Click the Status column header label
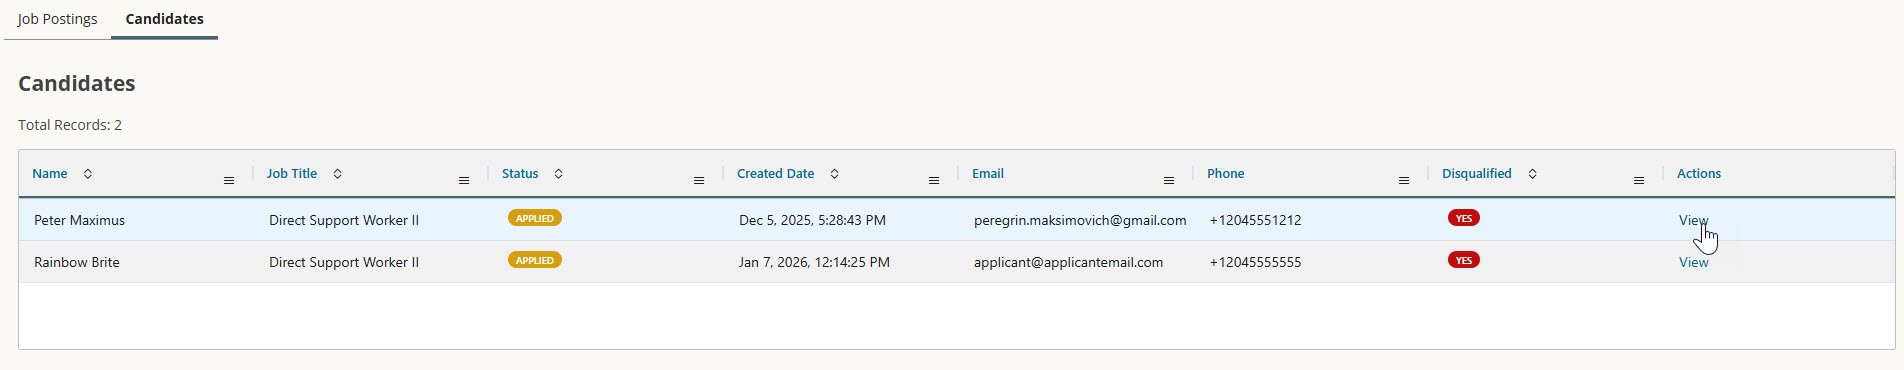 click(520, 174)
